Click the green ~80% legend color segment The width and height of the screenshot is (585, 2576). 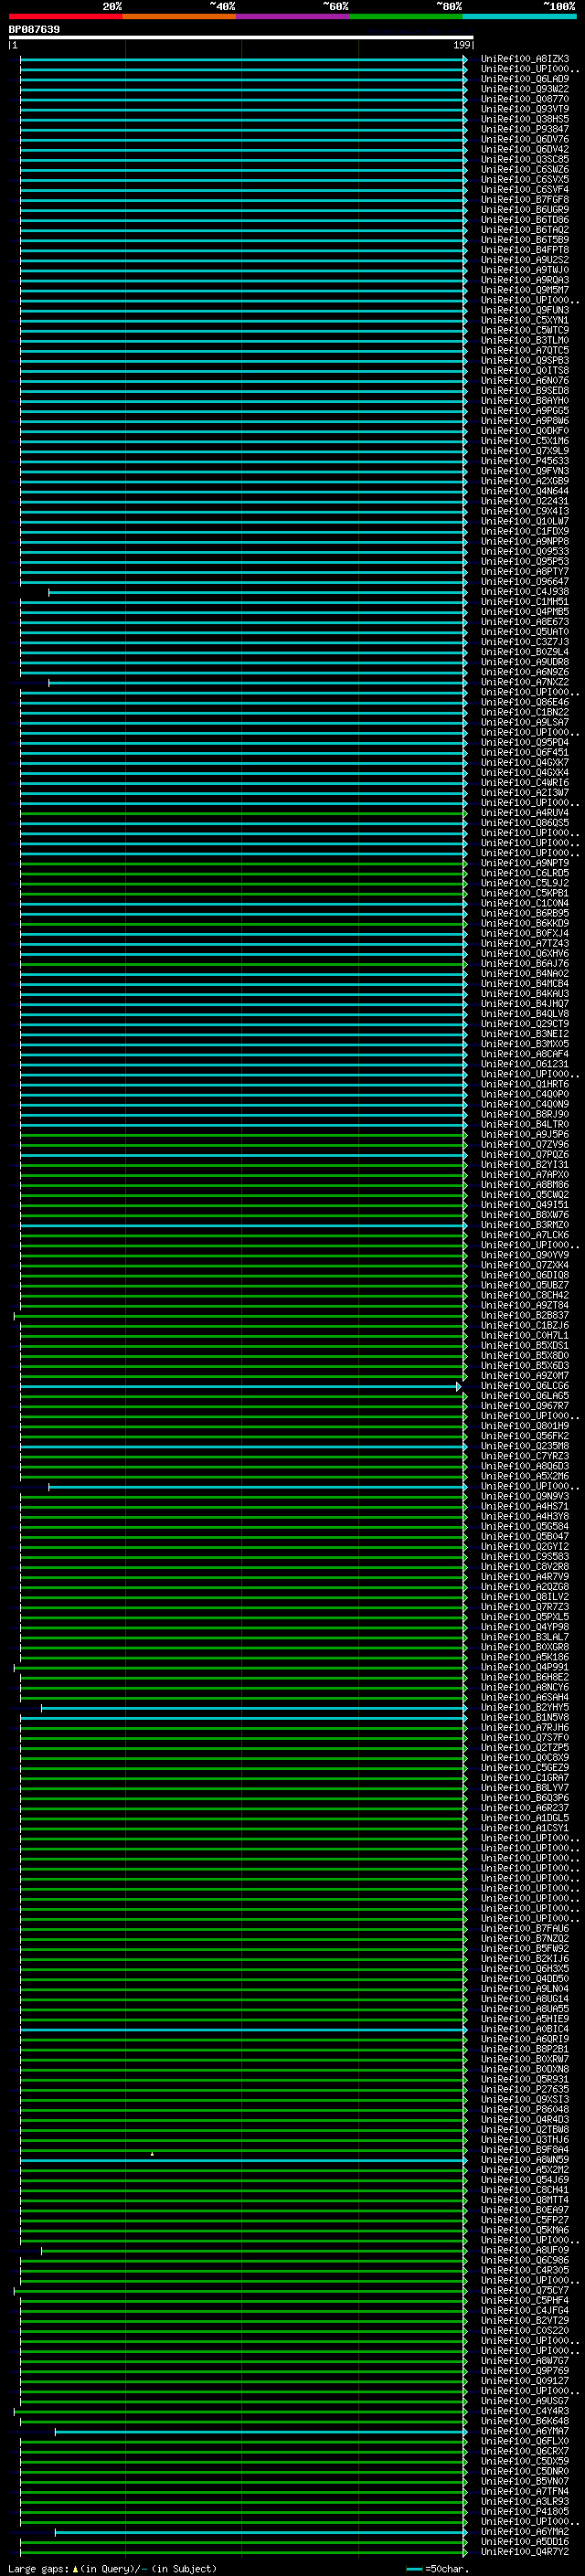406,16
